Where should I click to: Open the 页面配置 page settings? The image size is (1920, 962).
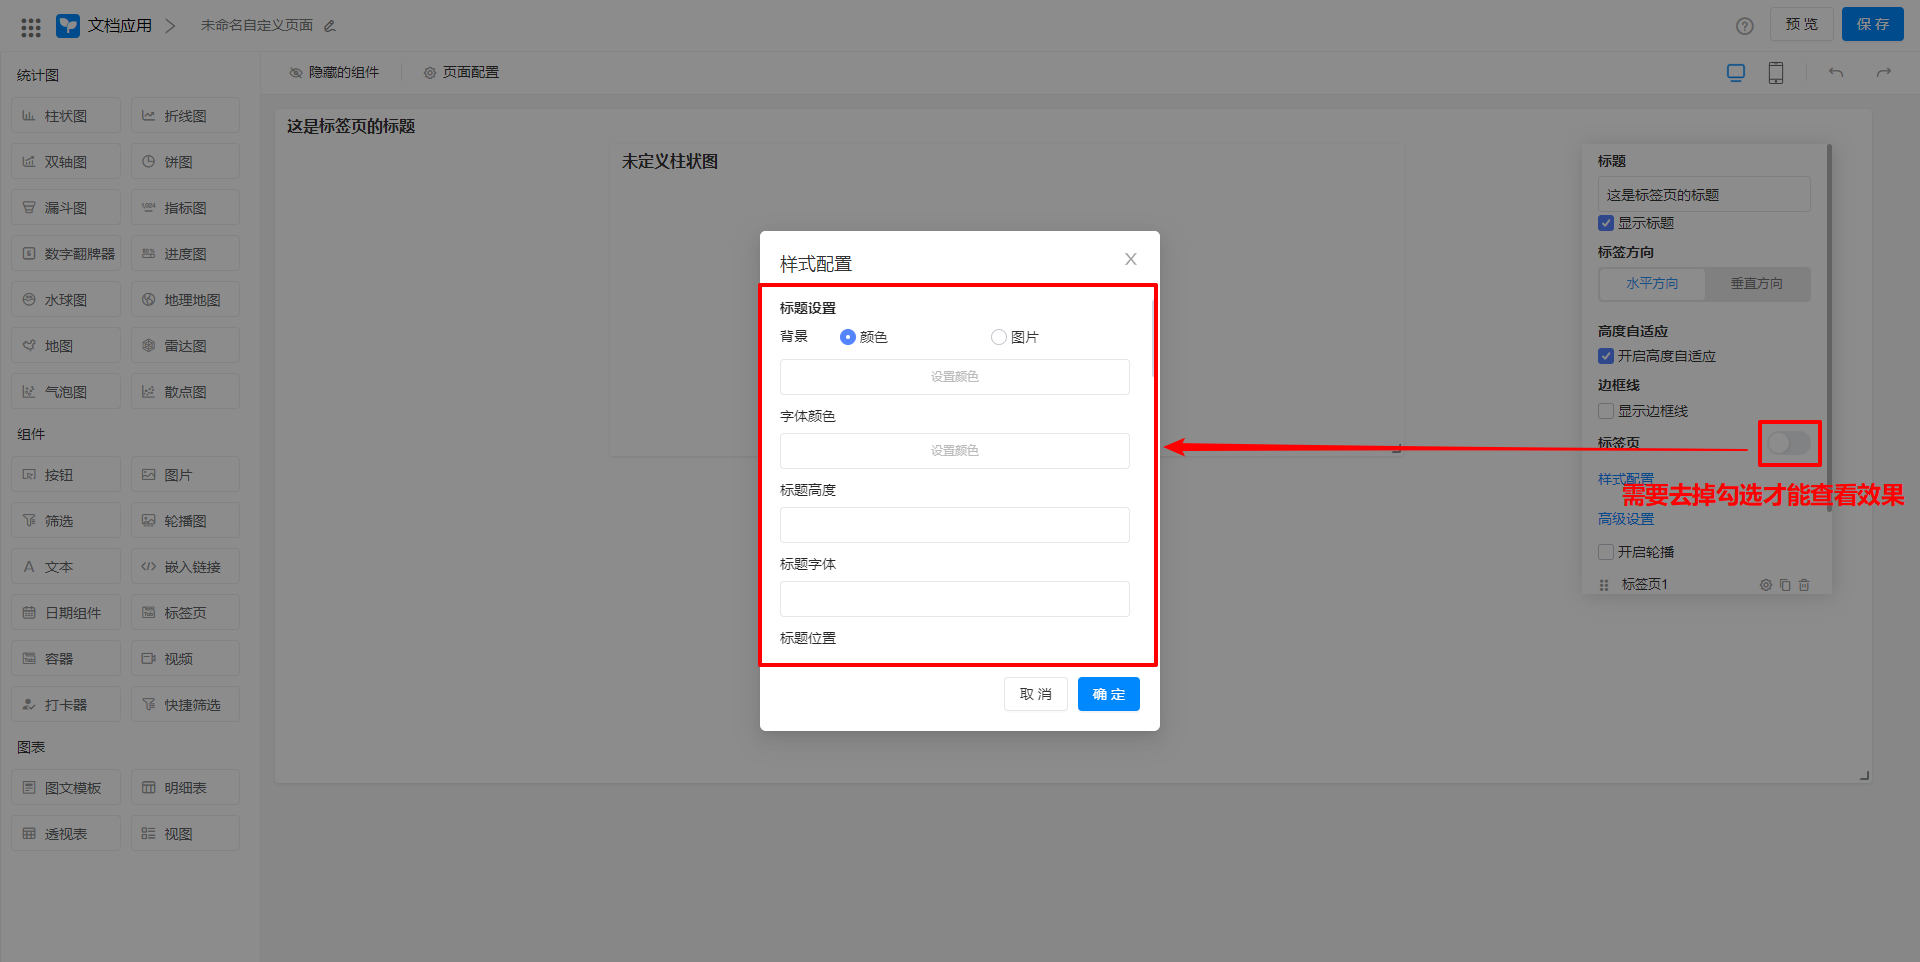point(461,71)
